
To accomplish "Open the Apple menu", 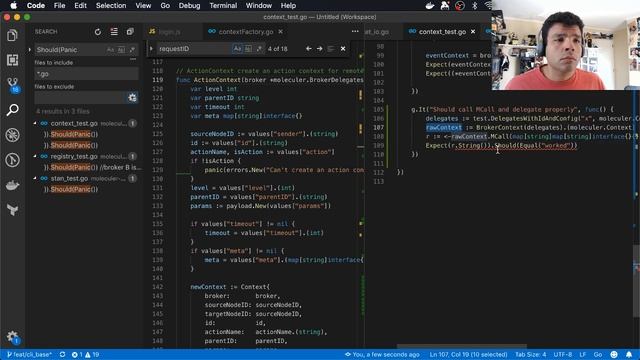I will pos(13,6).
